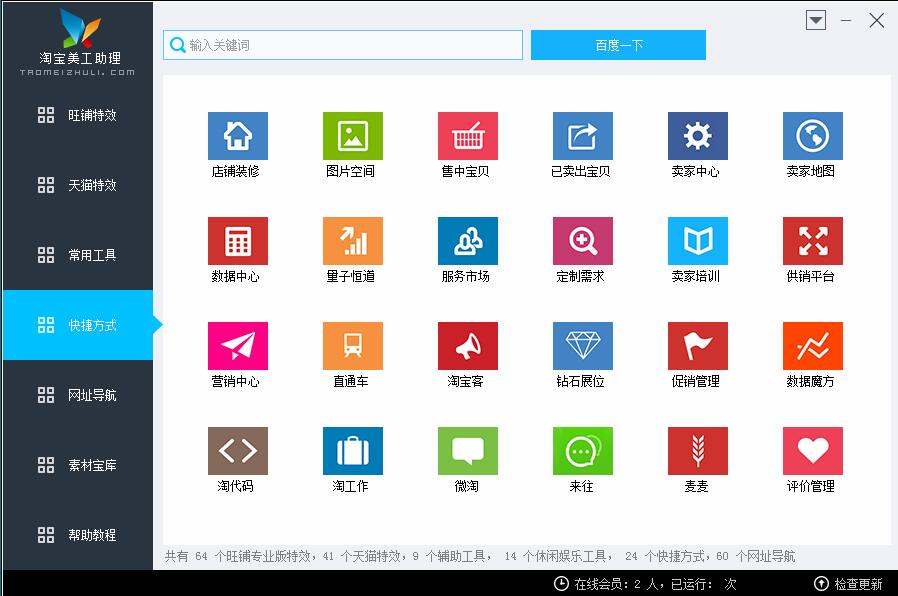Click the 淘宝美工助理 logo
The image size is (898, 596).
pyautogui.click(x=78, y=42)
